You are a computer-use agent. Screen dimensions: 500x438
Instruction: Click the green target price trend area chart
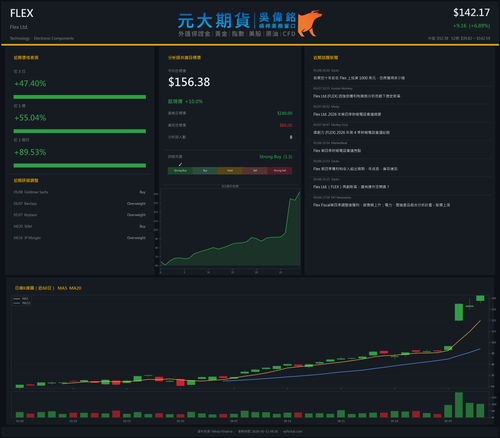(231, 230)
